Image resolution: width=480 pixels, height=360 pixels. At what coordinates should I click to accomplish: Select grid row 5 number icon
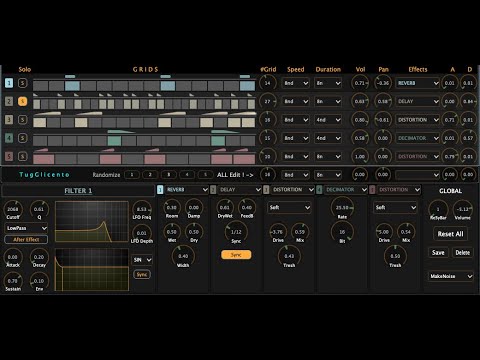9,156
